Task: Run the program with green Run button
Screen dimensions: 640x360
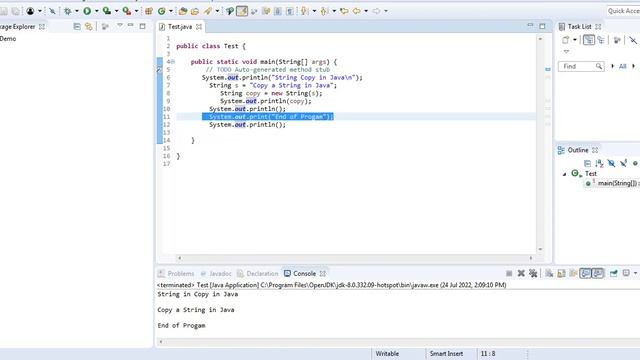Action: (x=87, y=11)
